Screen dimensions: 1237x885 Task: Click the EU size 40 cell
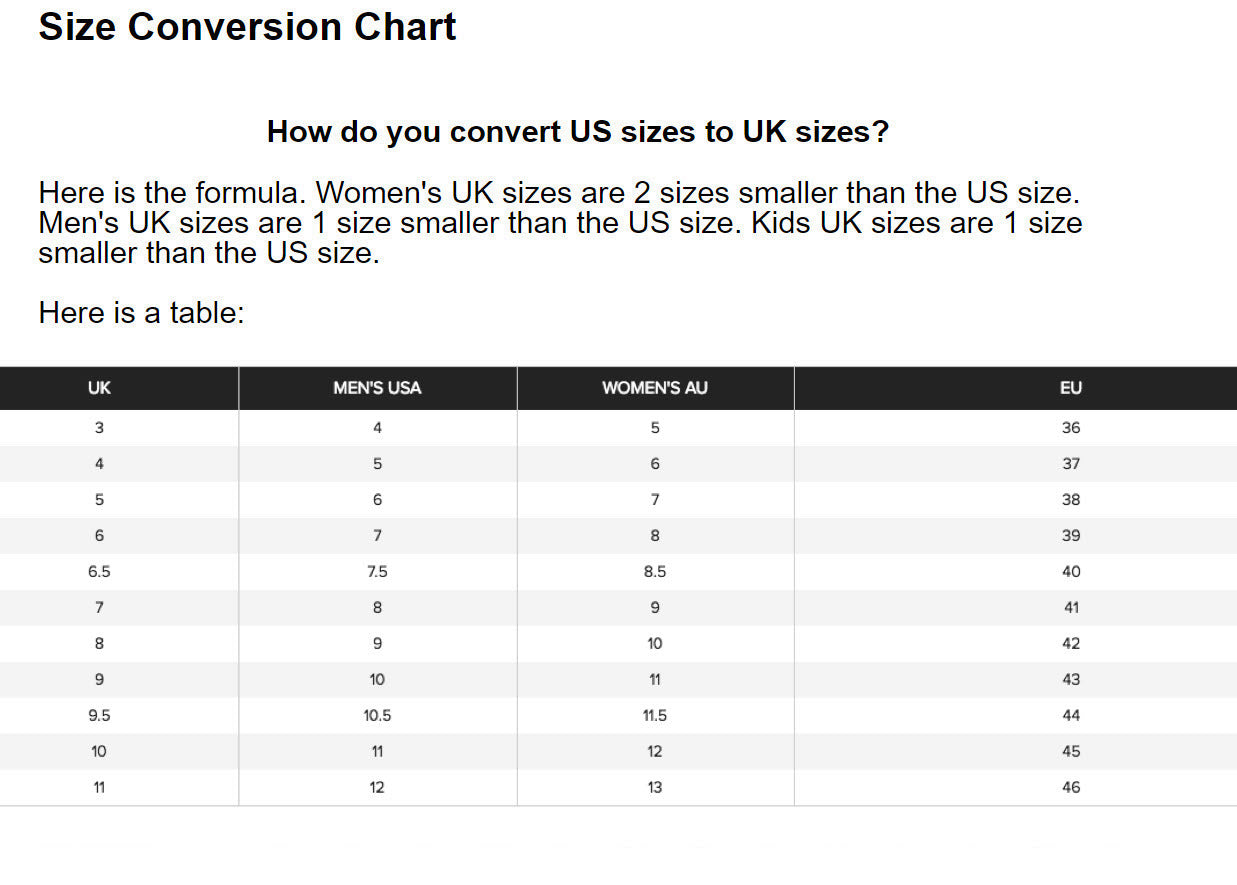1071,572
